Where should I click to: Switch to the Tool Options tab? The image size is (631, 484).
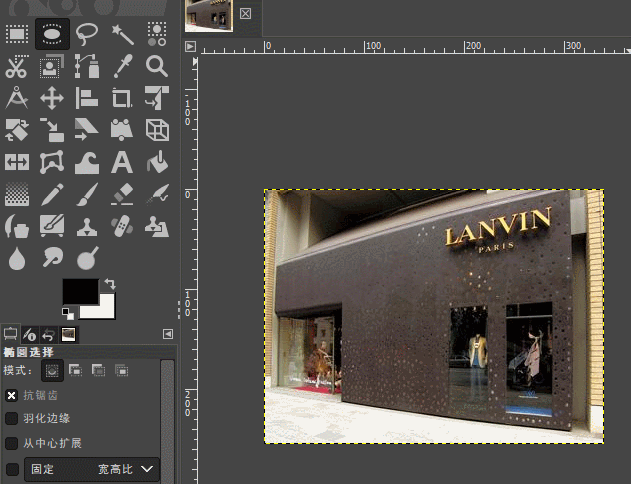point(10,334)
